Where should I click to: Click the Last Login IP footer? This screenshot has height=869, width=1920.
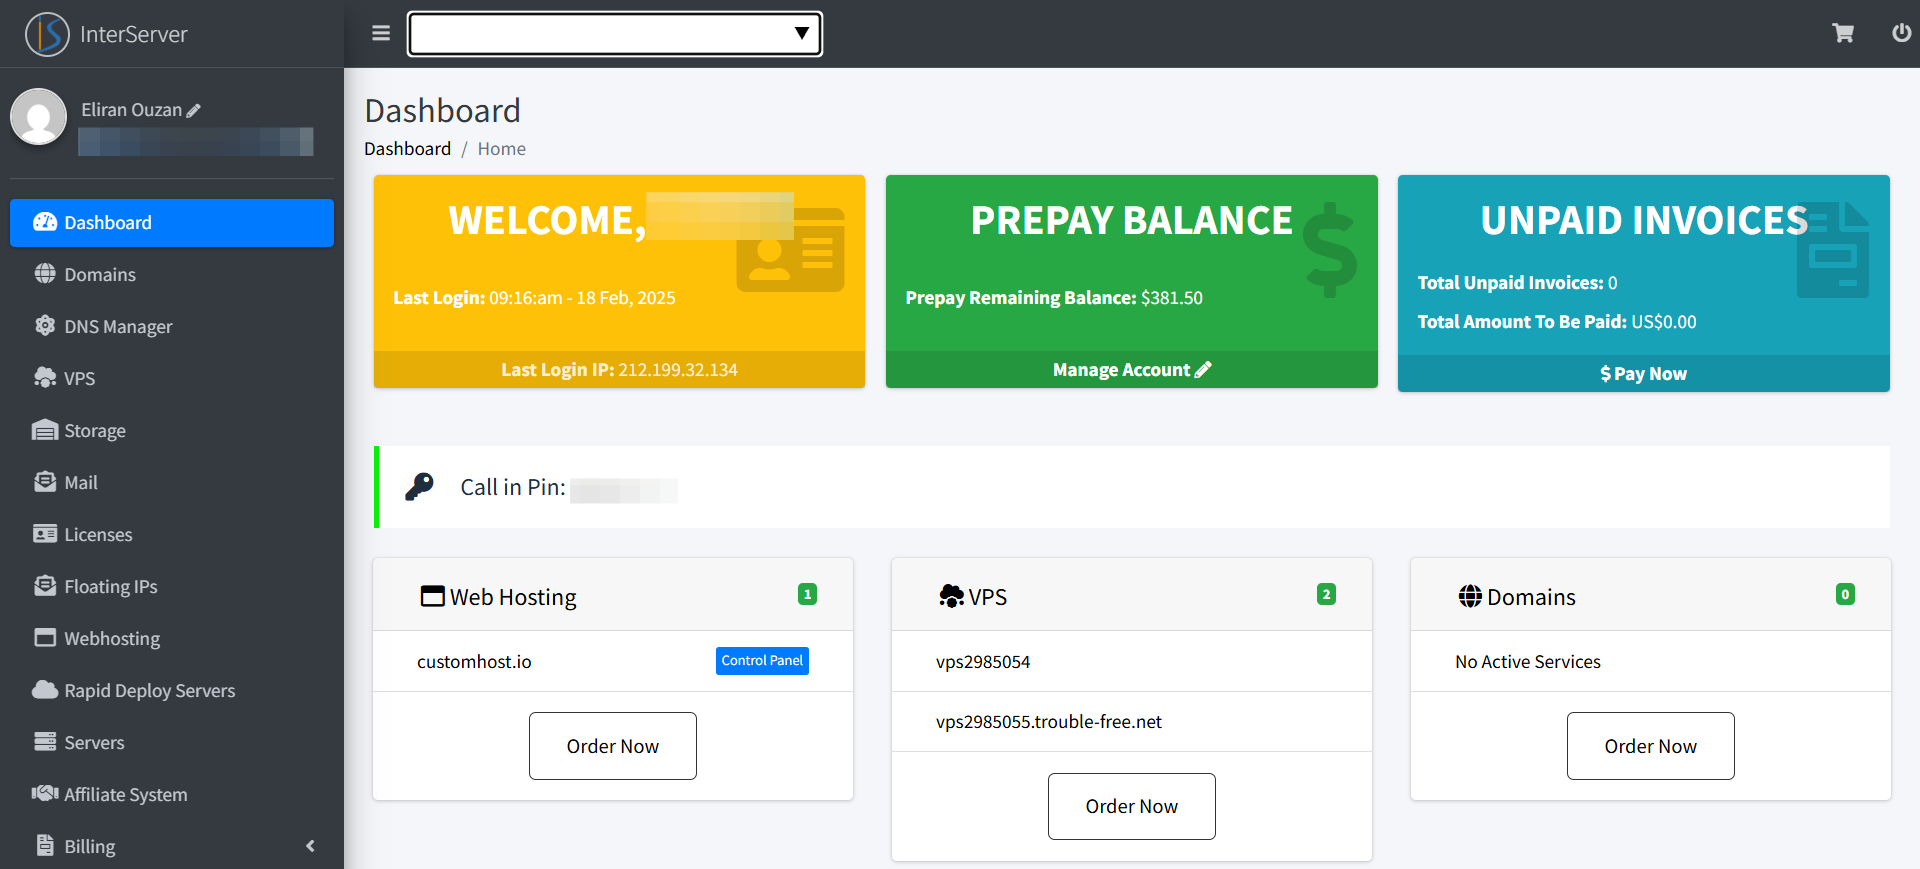(x=619, y=370)
